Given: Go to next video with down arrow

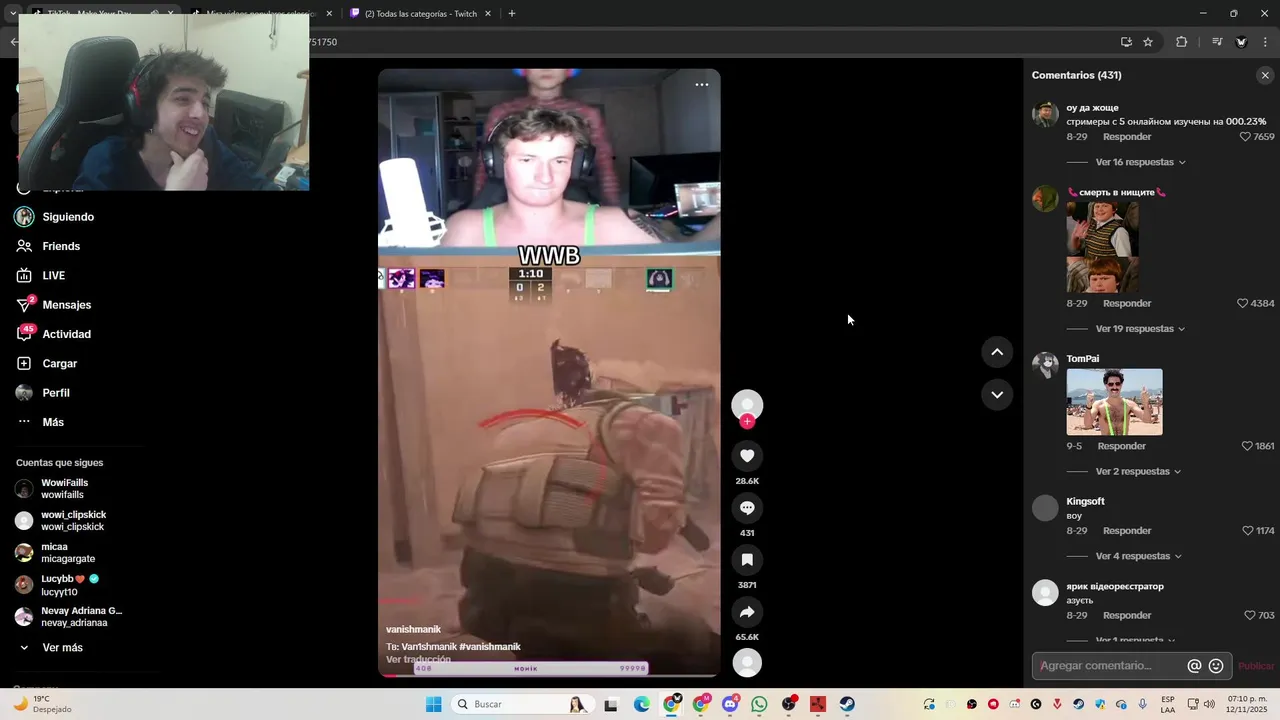Looking at the screenshot, I should point(997,395).
